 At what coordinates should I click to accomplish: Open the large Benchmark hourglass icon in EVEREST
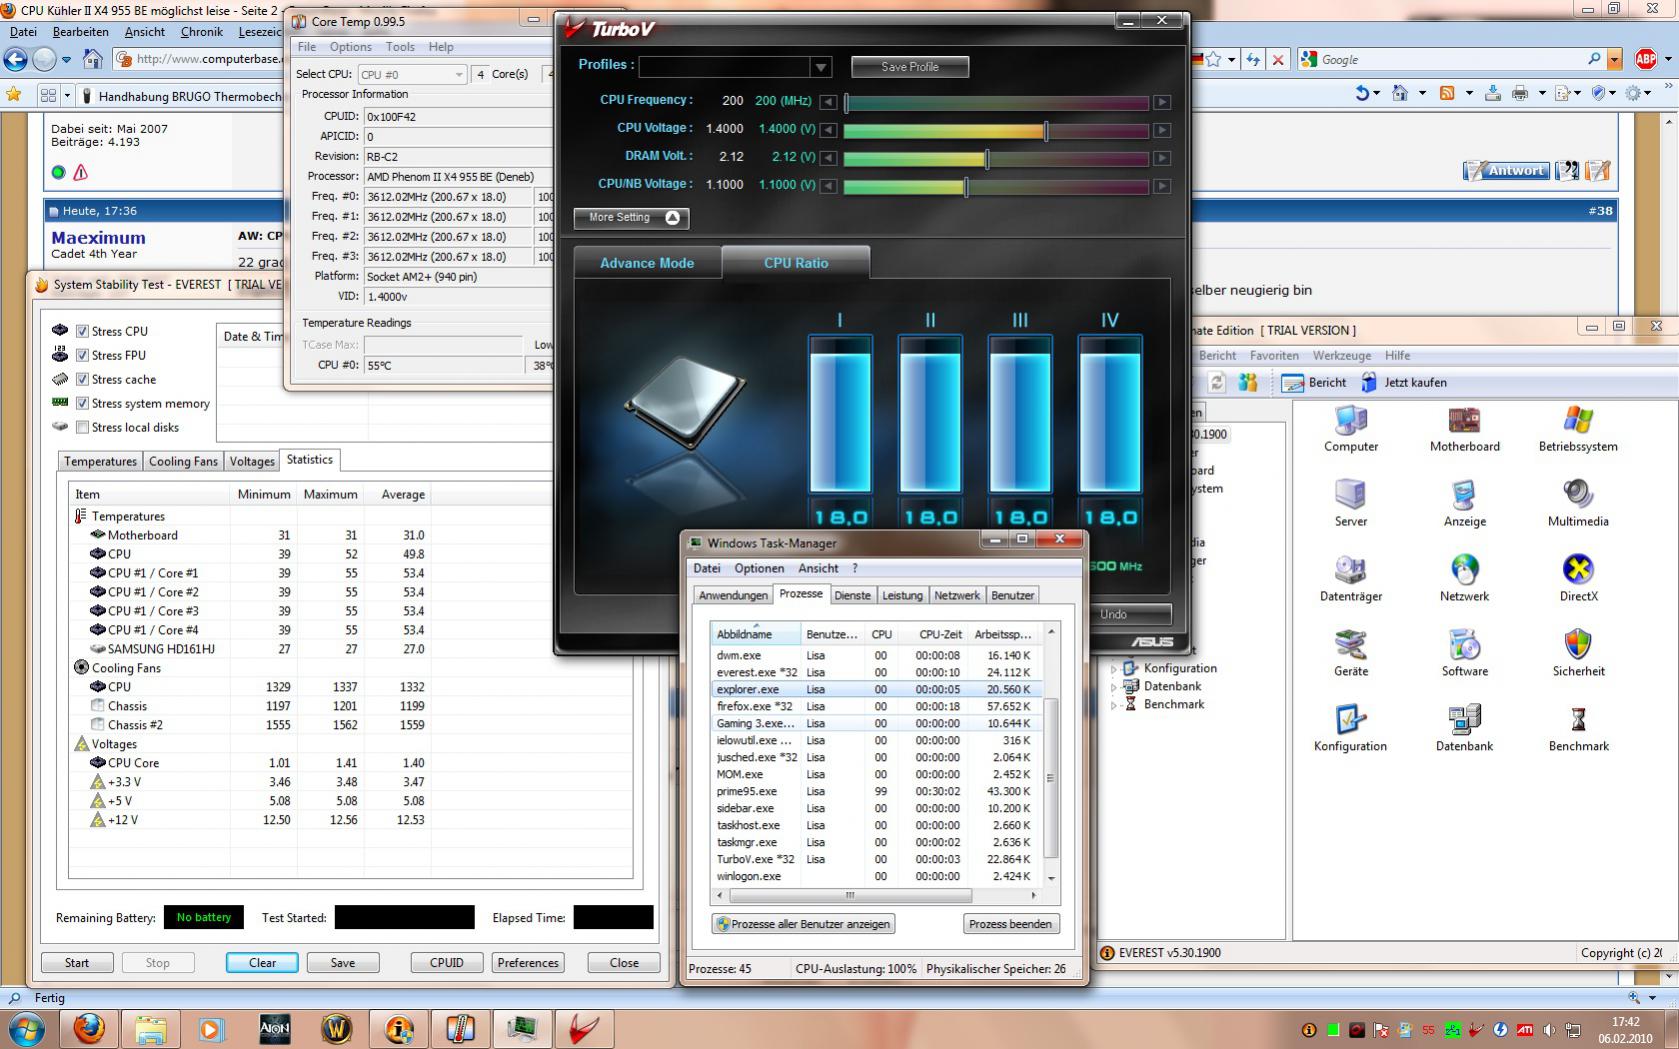[x=1578, y=728]
